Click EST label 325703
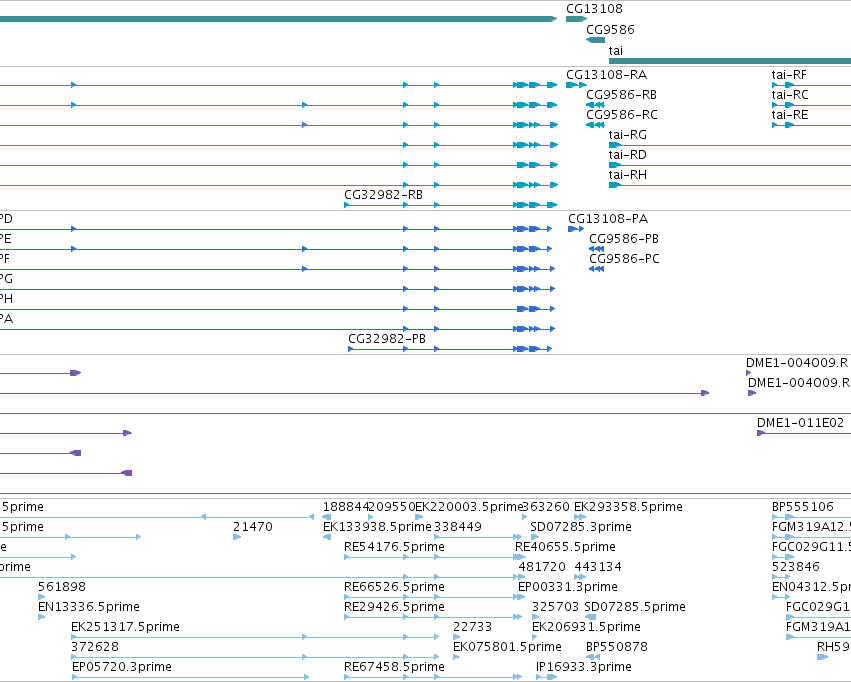Image resolution: width=851 pixels, height=682 pixels. click(555, 607)
